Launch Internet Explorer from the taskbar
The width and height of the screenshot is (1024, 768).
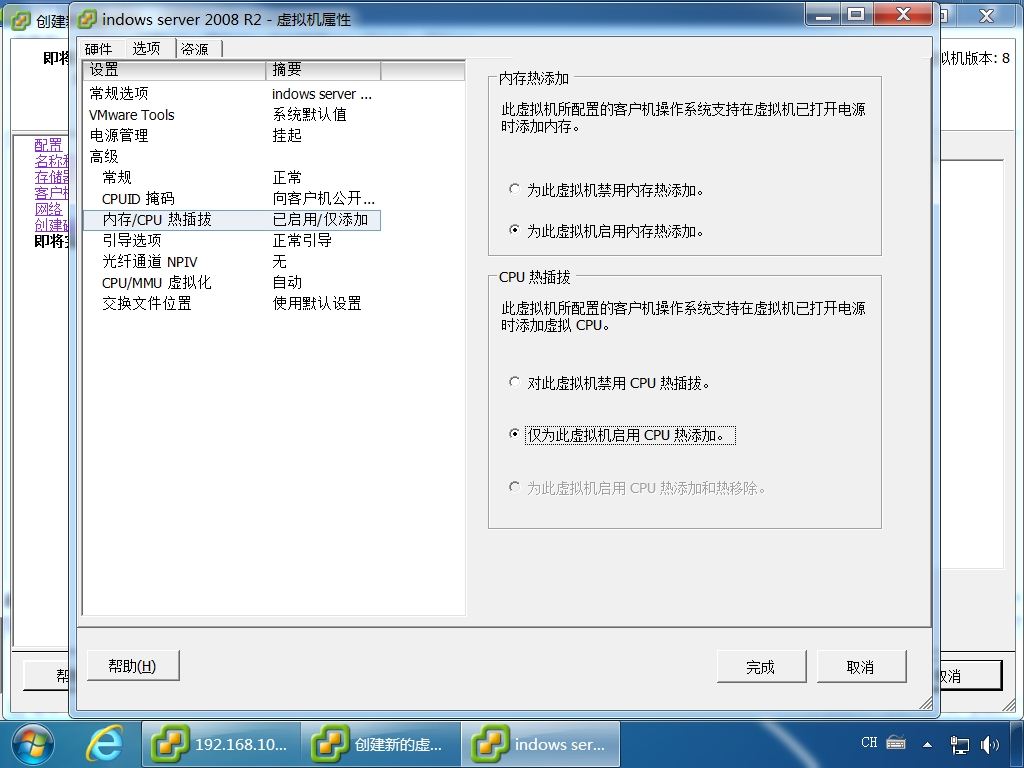tap(104, 744)
